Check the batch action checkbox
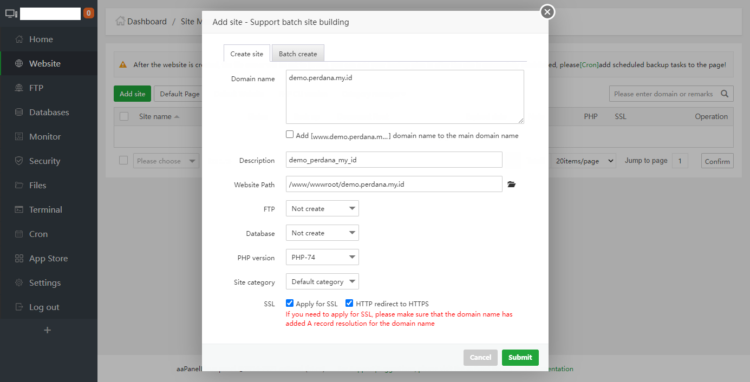The image size is (750, 382). (x=123, y=161)
